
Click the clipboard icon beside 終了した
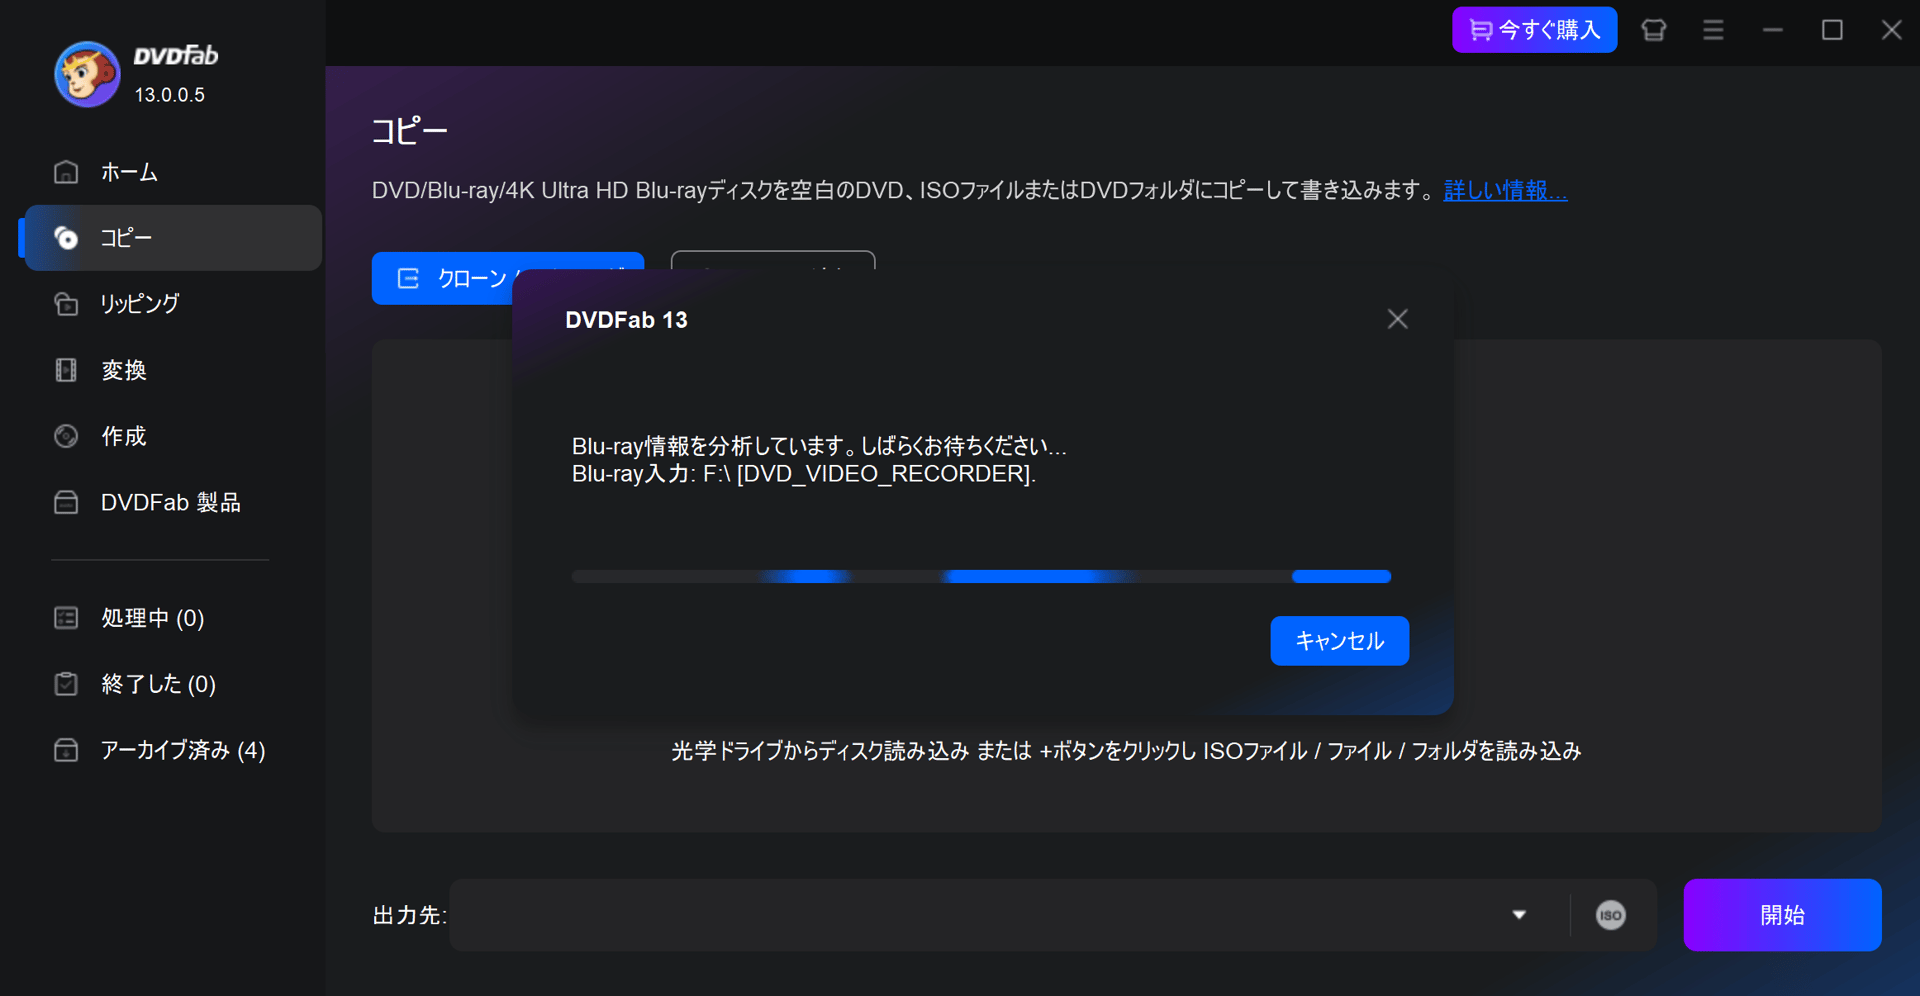point(66,684)
